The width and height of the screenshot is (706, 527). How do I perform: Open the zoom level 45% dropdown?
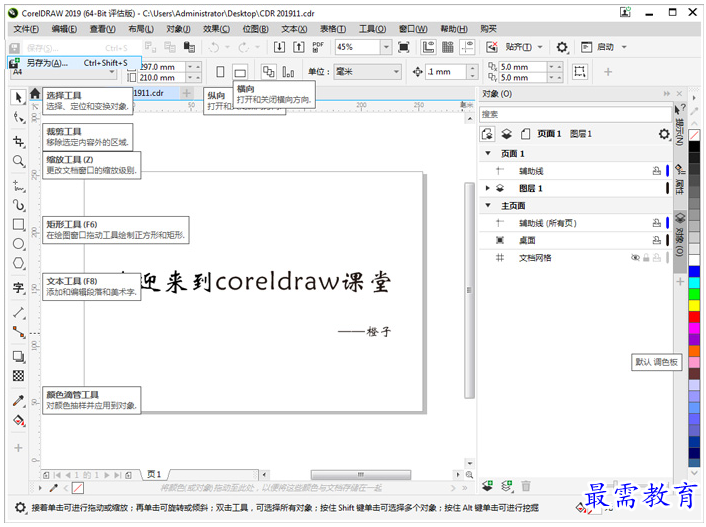tap(386, 47)
